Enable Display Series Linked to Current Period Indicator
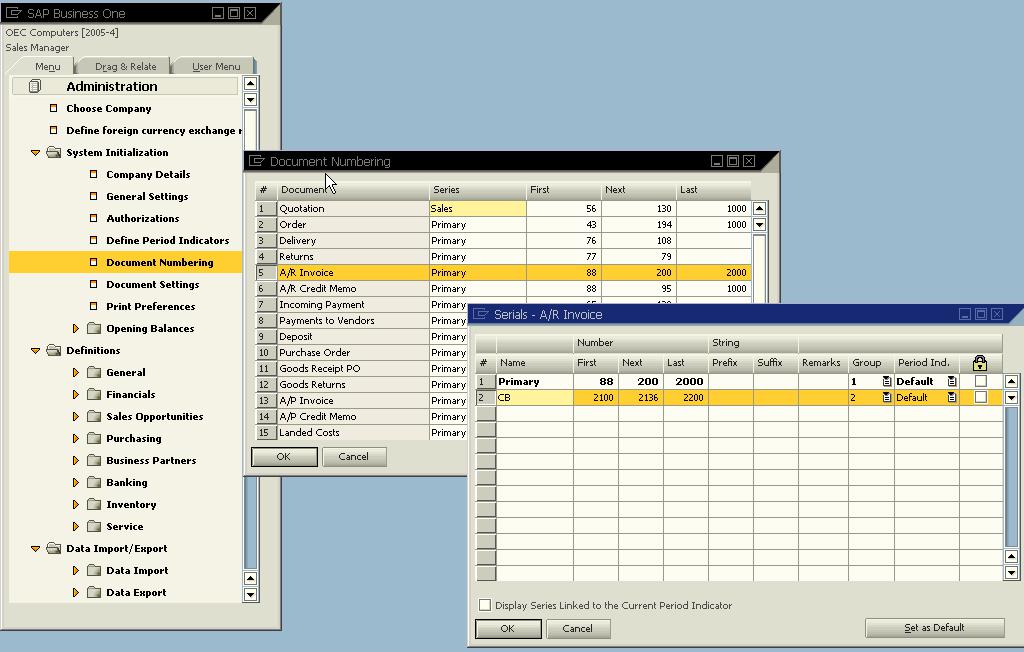The width and height of the screenshot is (1024, 652). tap(485, 605)
